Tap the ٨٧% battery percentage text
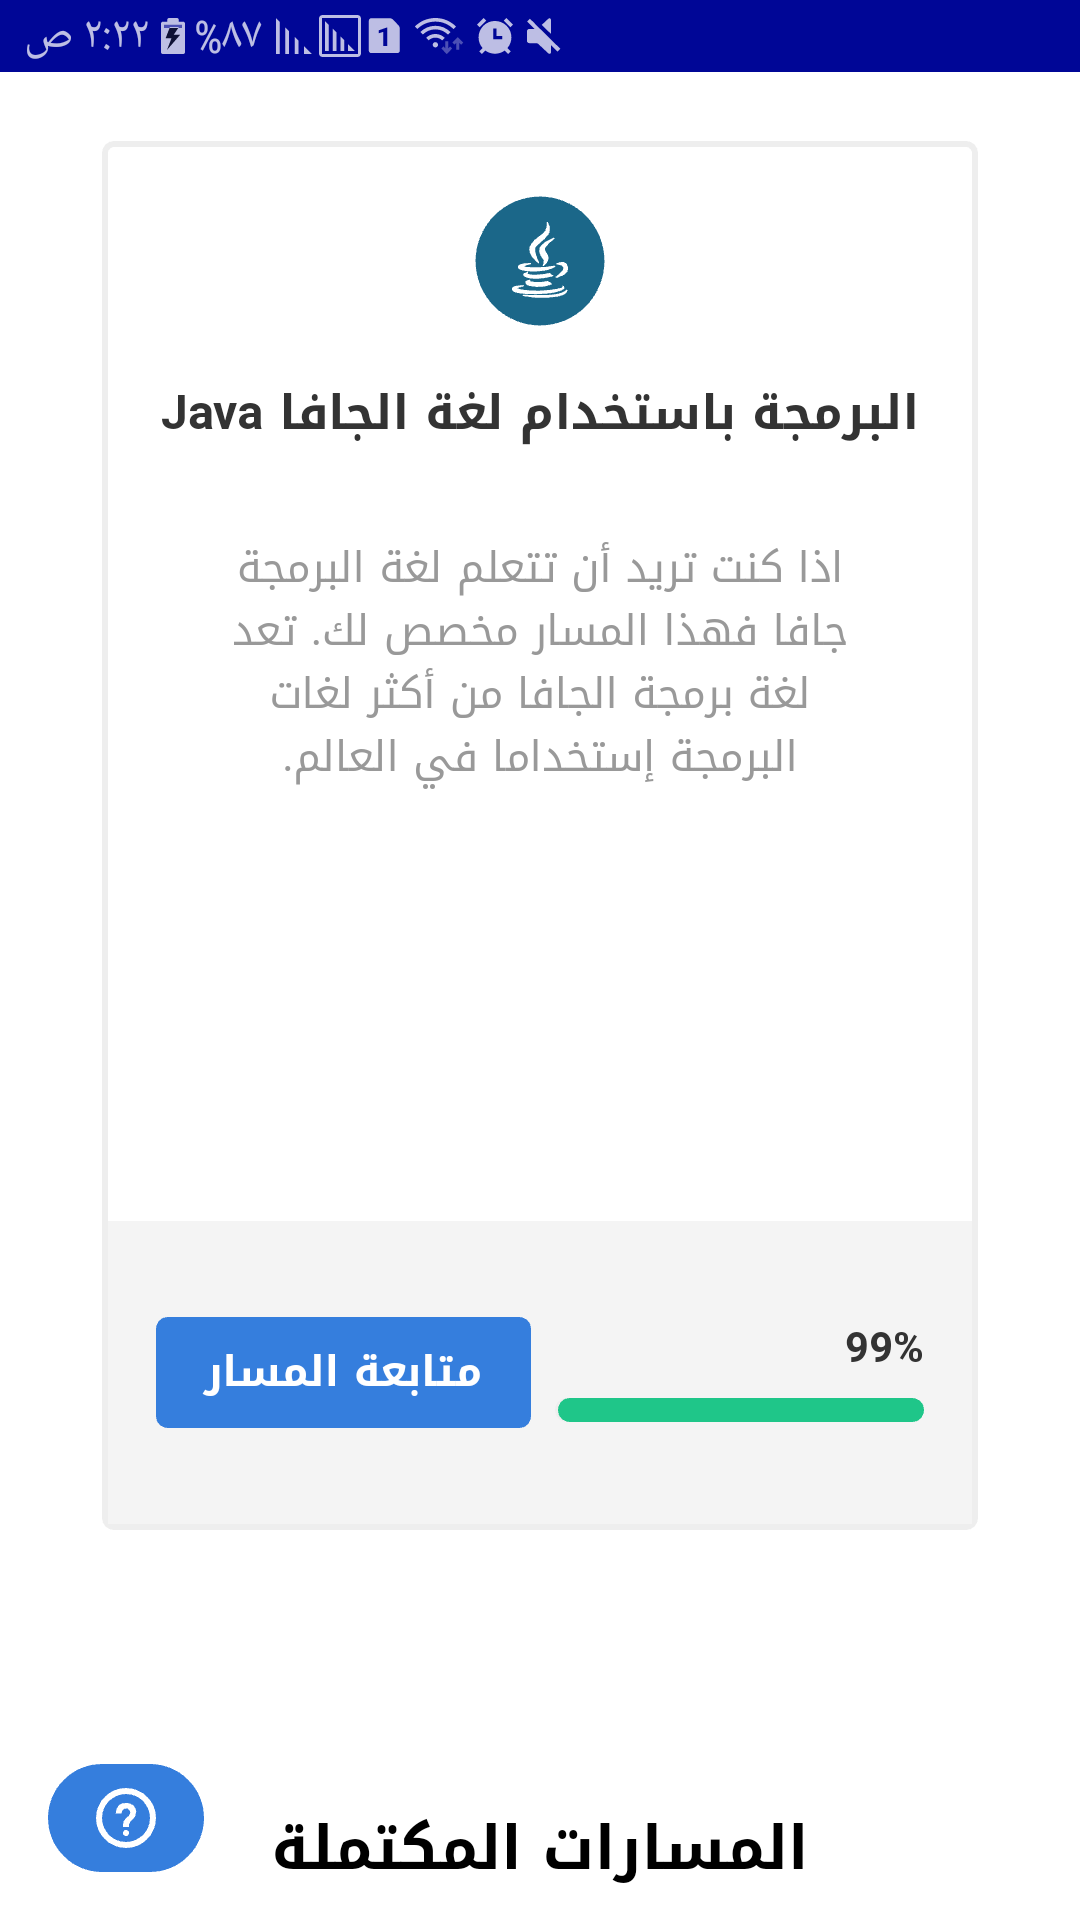The width and height of the screenshot is (1080, 1920). tap(229, 37)
